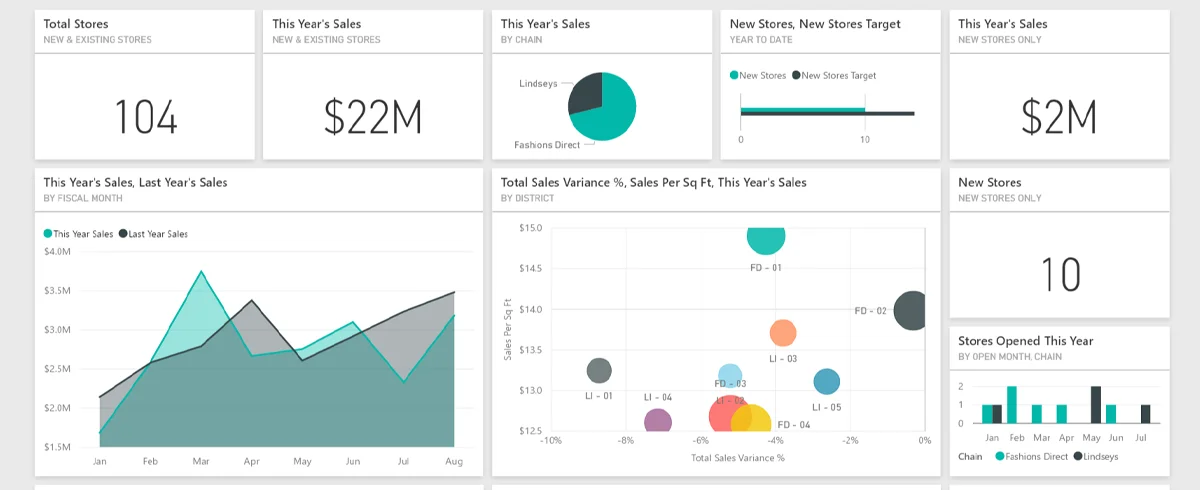Click the teal New Stores legend dot
The image size is (1200, 490).
735,75
